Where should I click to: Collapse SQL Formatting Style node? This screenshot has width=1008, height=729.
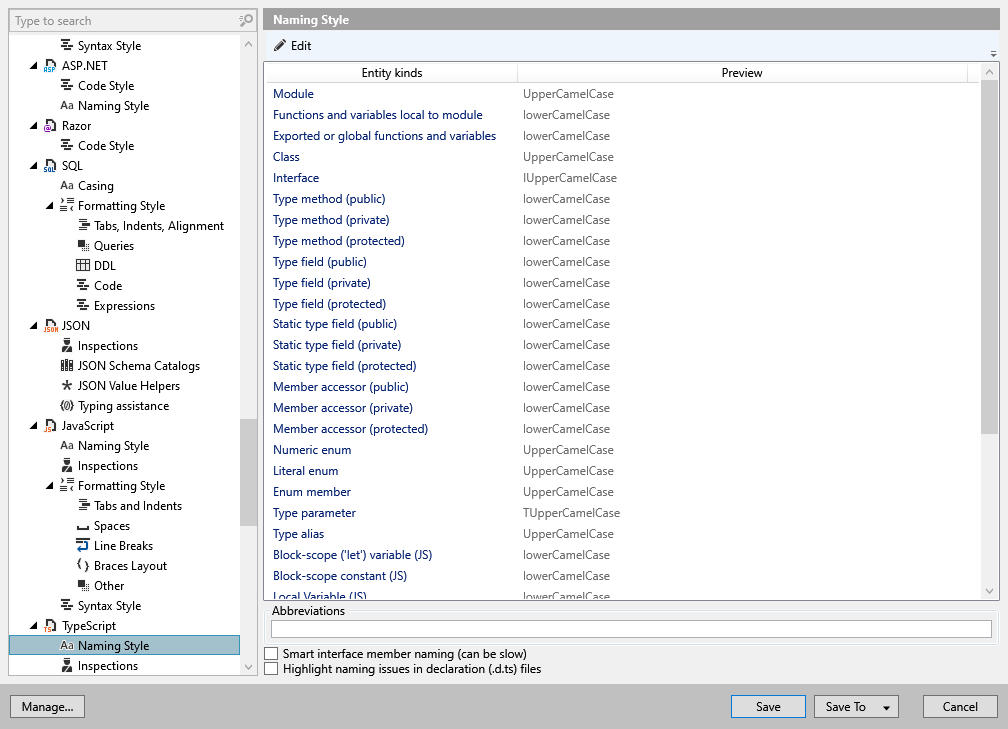tap(51, 206)
